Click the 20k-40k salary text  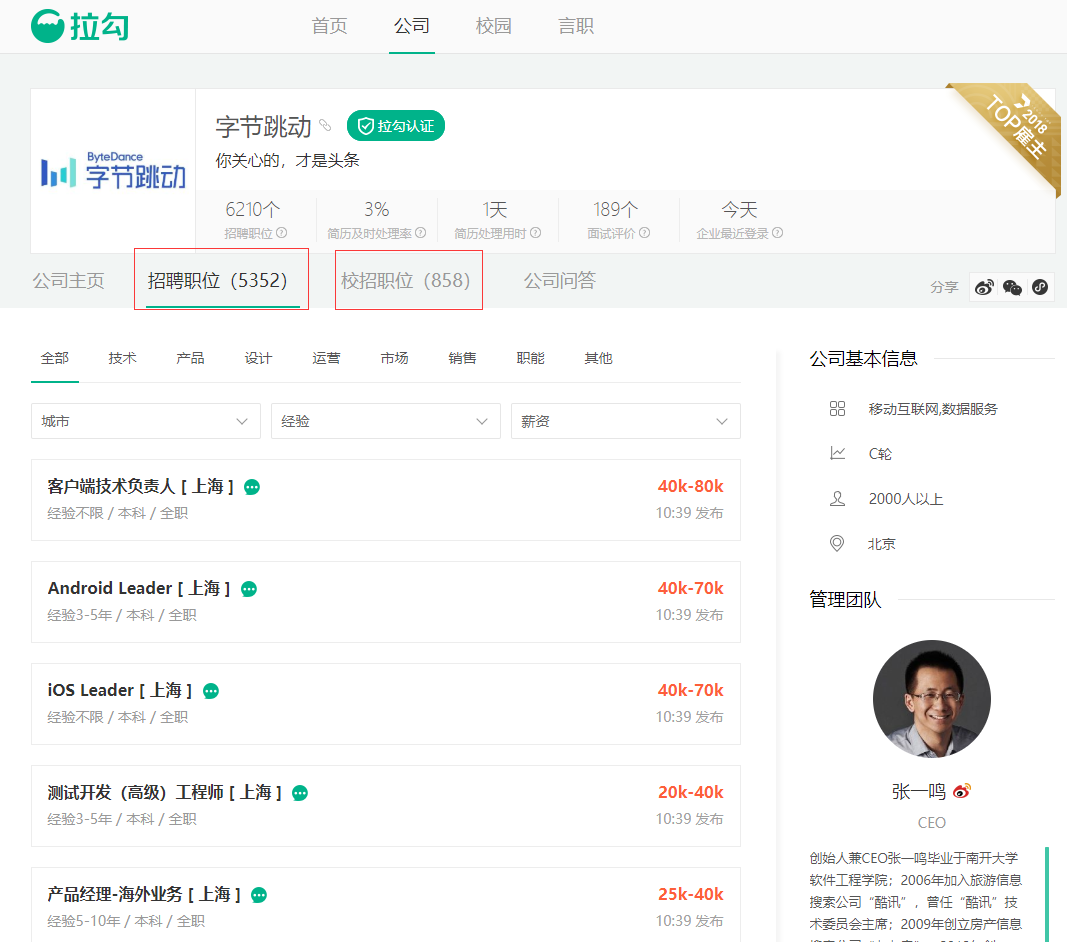[690, 793]
